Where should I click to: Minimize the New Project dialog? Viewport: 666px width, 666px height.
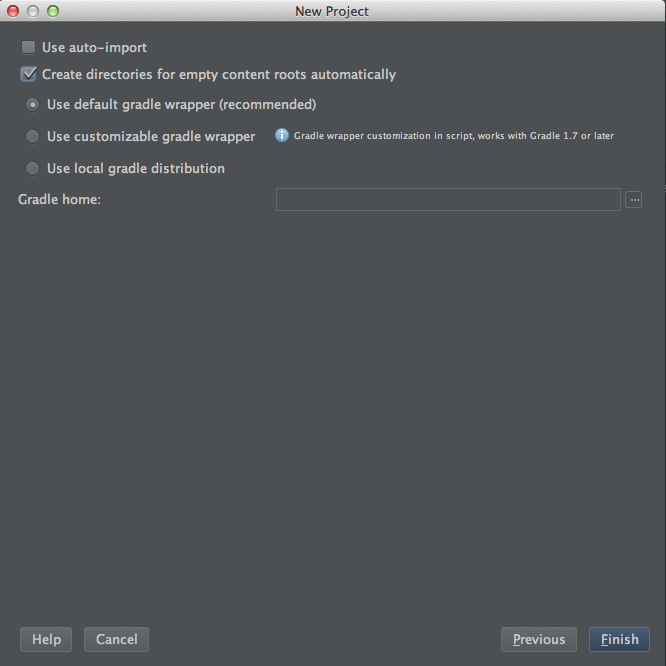click(x=33, y=11)
